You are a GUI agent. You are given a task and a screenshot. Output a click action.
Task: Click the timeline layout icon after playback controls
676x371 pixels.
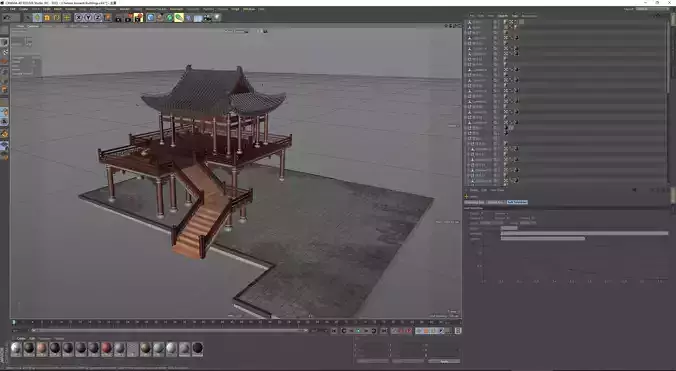(458, 330)
